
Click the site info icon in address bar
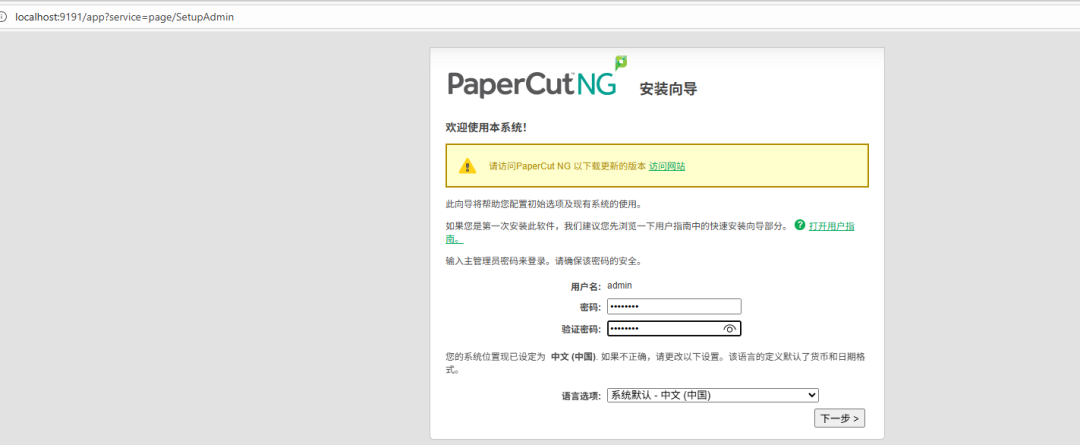pos(4,17)
